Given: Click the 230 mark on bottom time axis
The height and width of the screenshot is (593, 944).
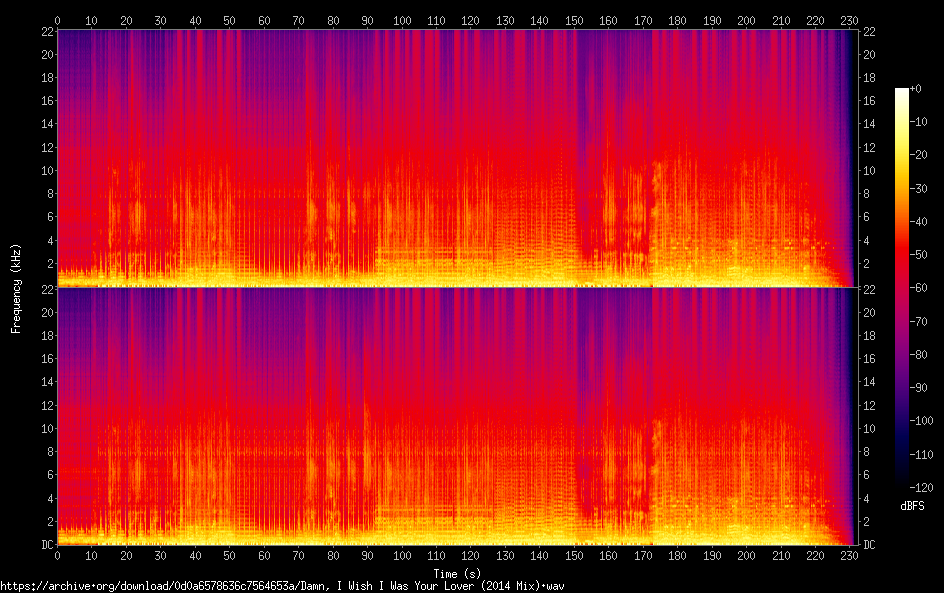Looking at the screenshot, I should pyautogui.click(x=849, y=555).
